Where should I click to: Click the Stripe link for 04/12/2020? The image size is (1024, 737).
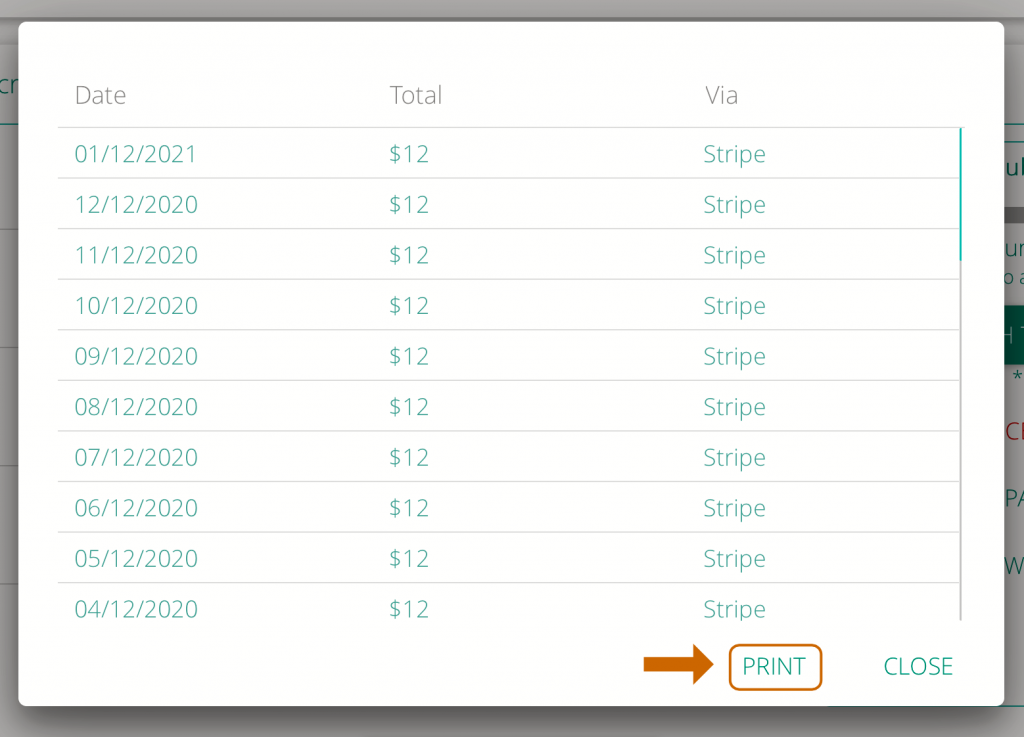734,608
